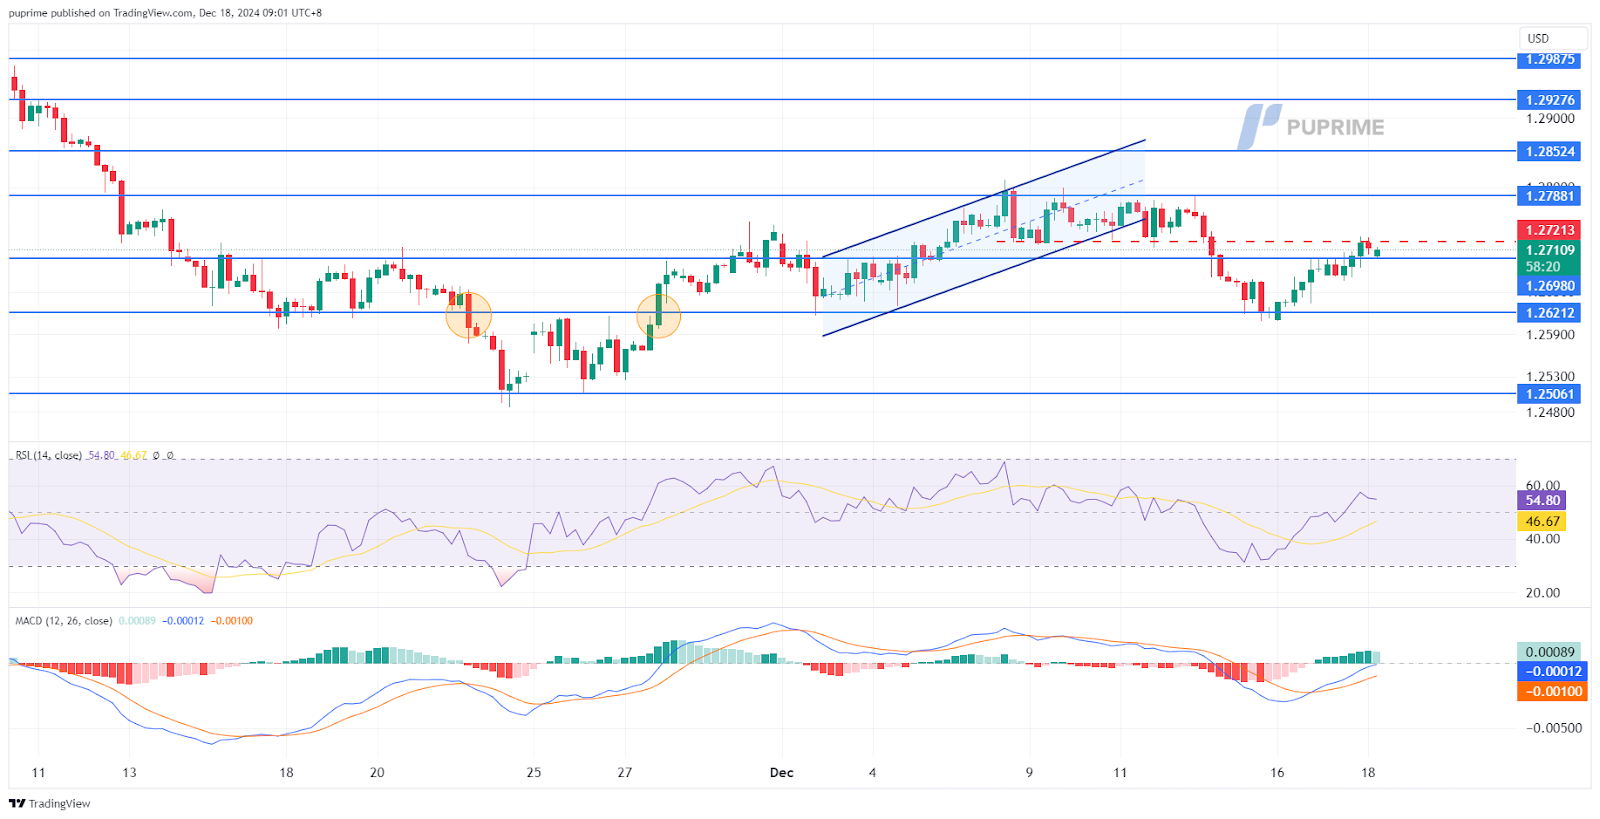
Task: Open the USD currency selector
Action: pos(1551,38)
